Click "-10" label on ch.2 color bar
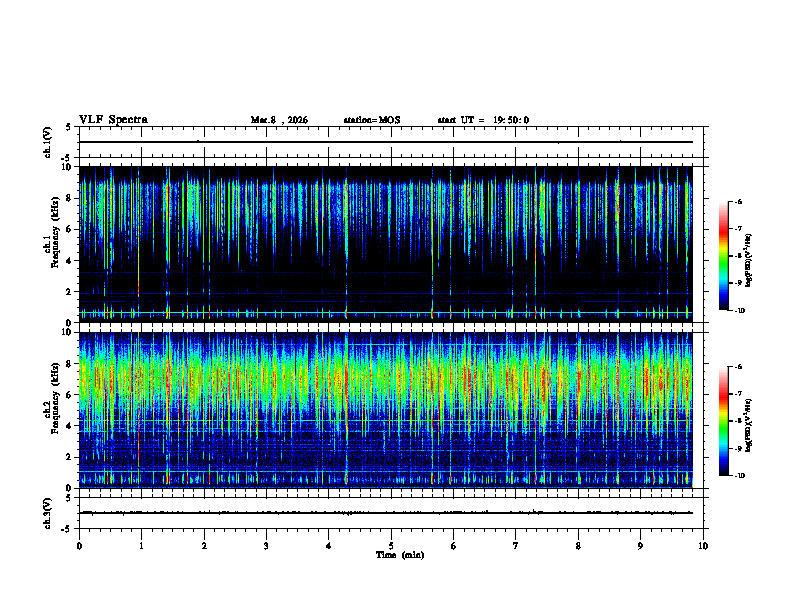Viewport: 792px width, 612px height. tap(739, 476)
